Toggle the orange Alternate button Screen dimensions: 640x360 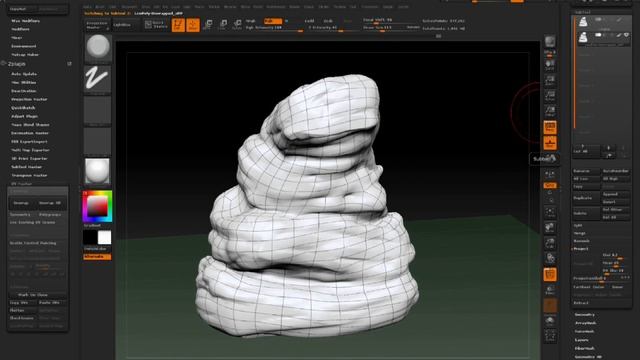[97, 257]
